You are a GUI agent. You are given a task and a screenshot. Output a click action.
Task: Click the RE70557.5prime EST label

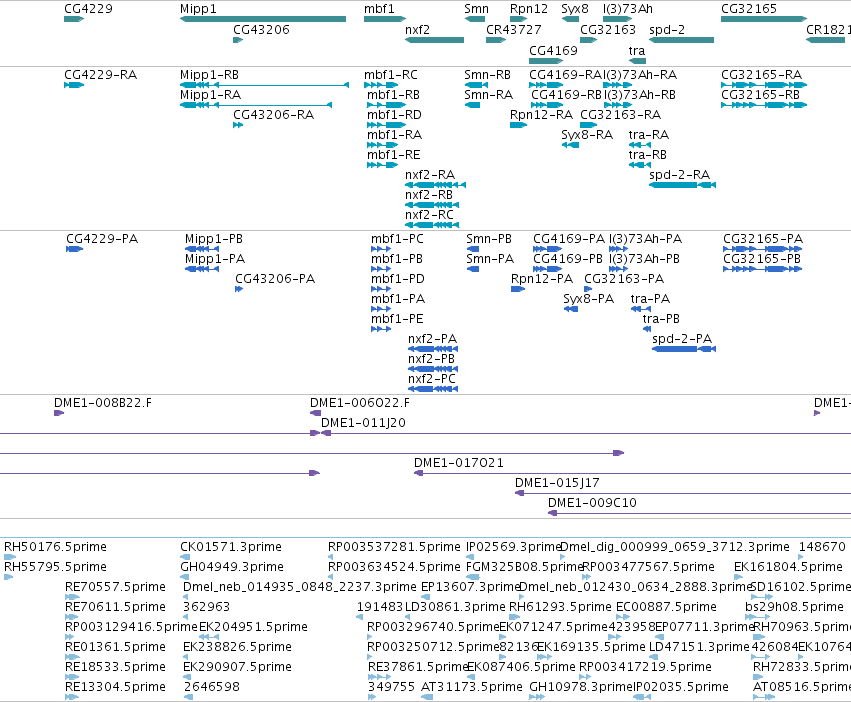(x=115, y=587)
